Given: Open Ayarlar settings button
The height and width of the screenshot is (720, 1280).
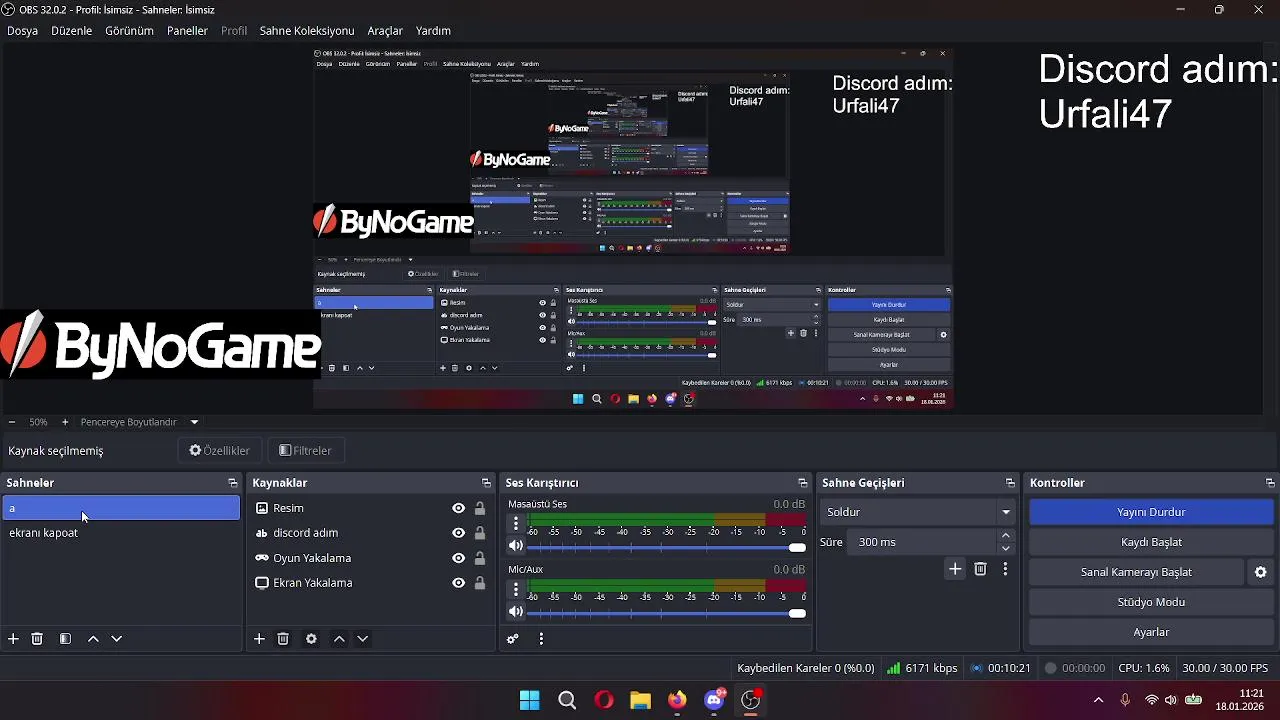Looking at the screenshot, I should point(1151,632).
